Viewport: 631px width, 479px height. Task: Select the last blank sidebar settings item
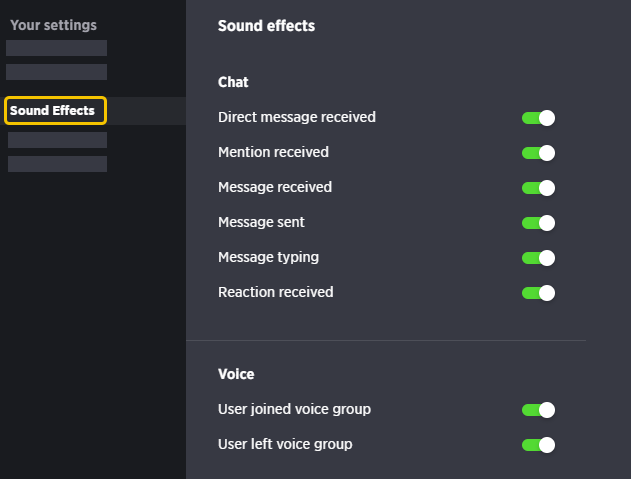coord(58,164)
